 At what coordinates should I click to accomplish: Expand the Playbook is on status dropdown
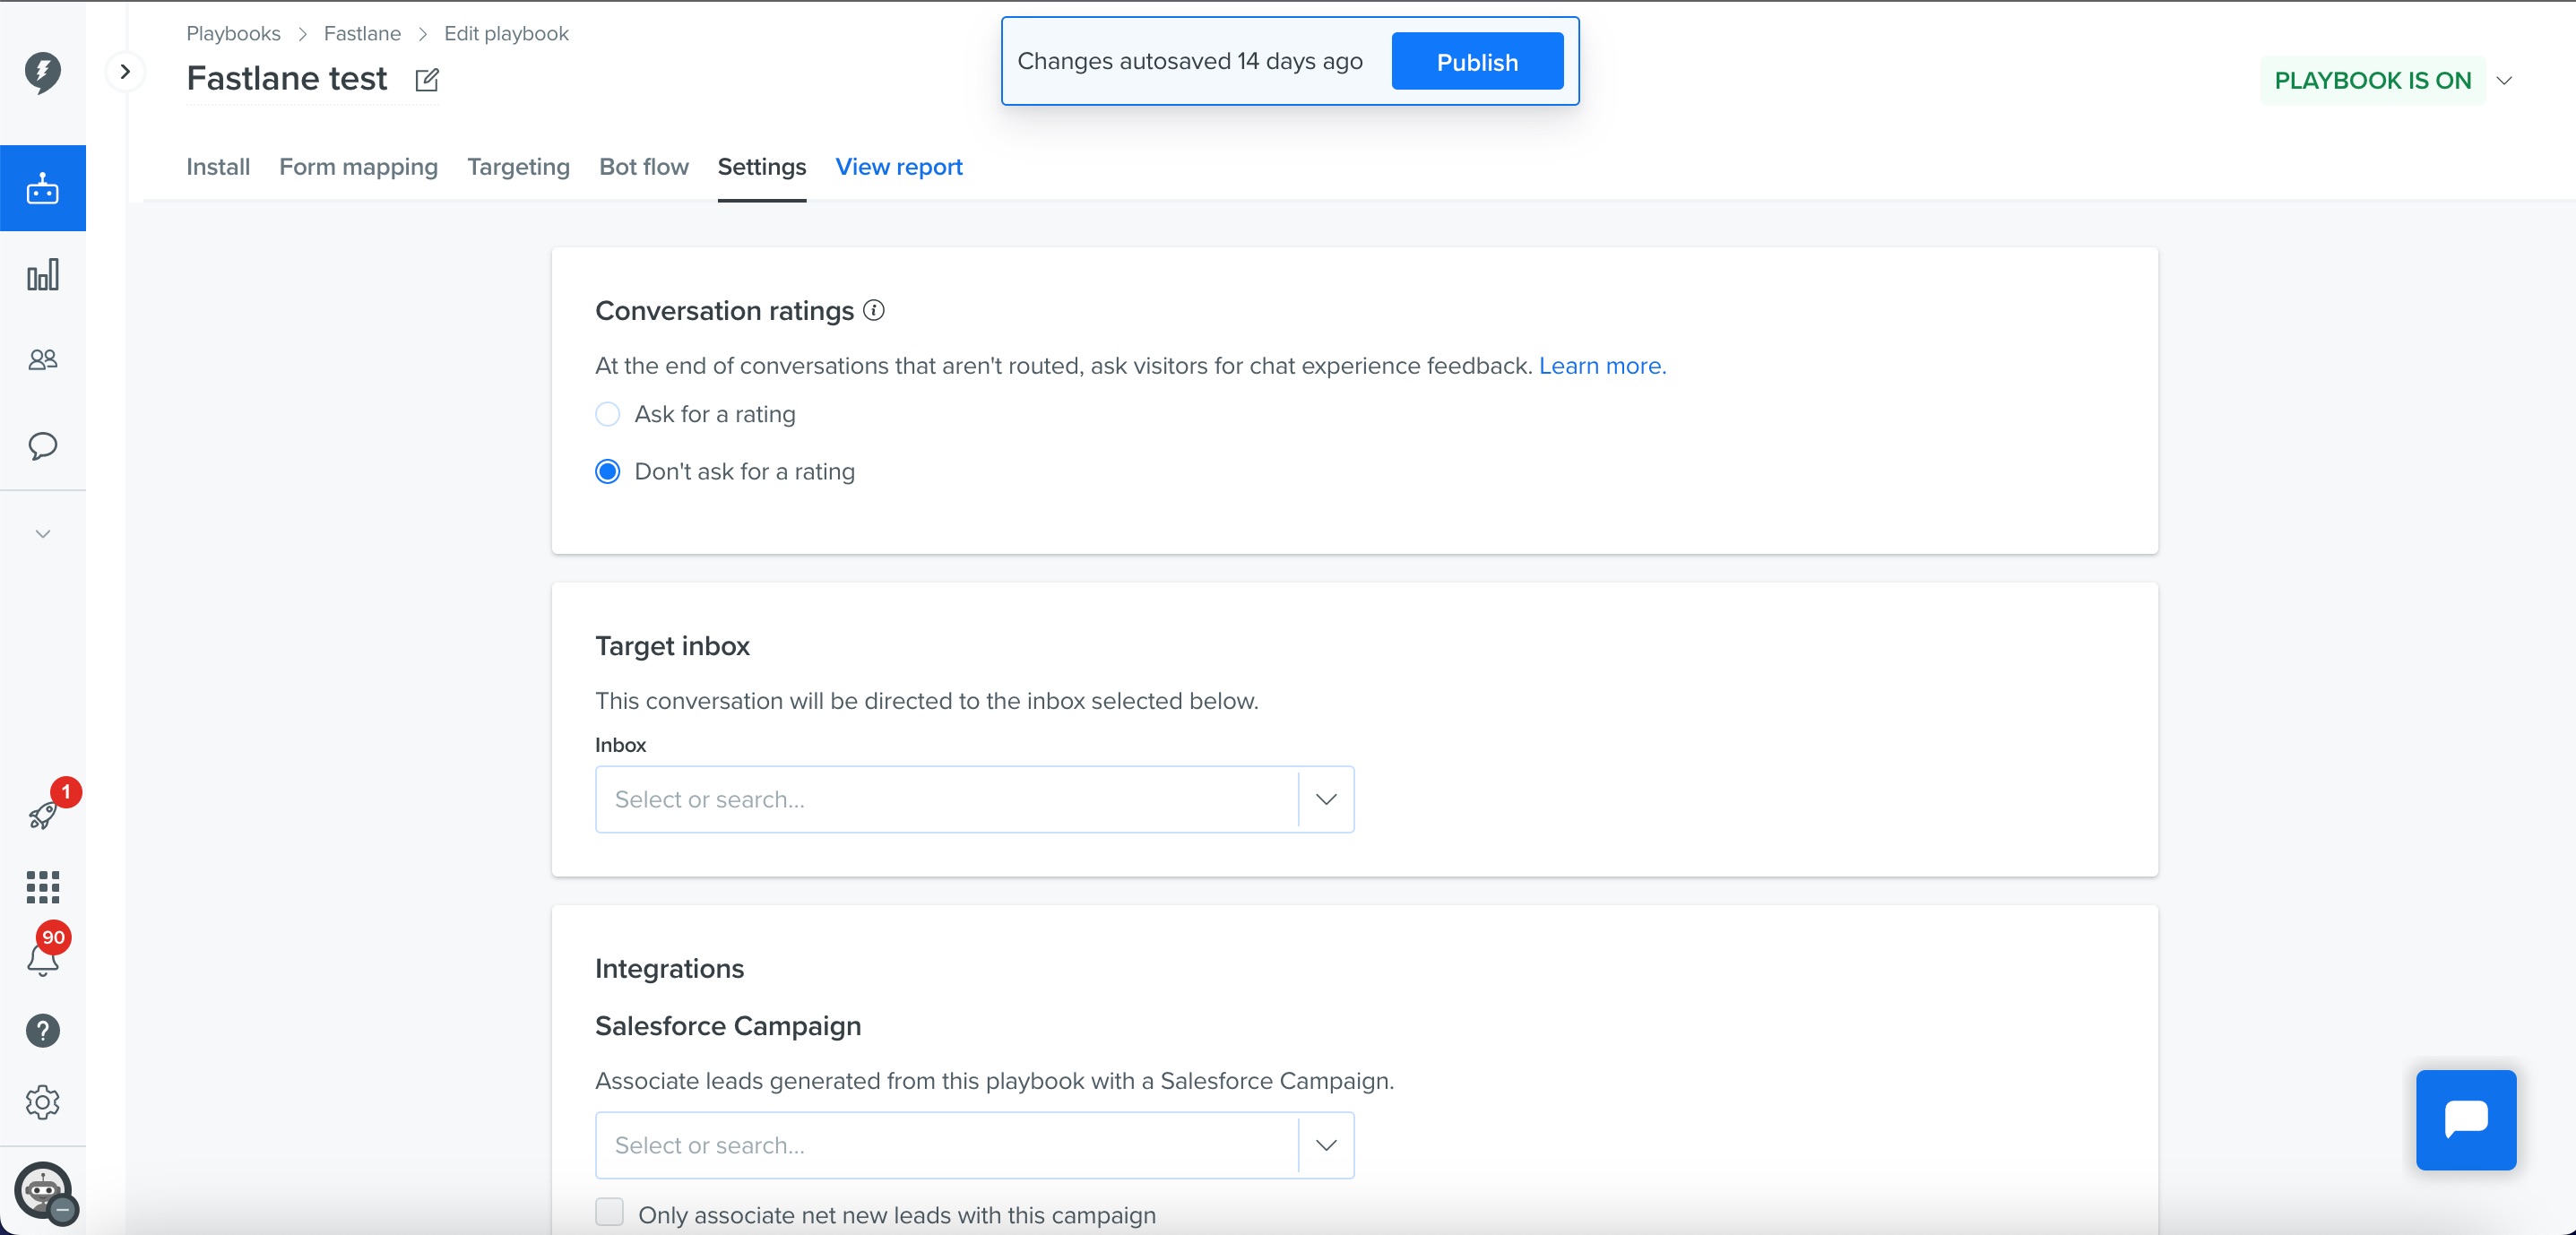(2504, 81)
